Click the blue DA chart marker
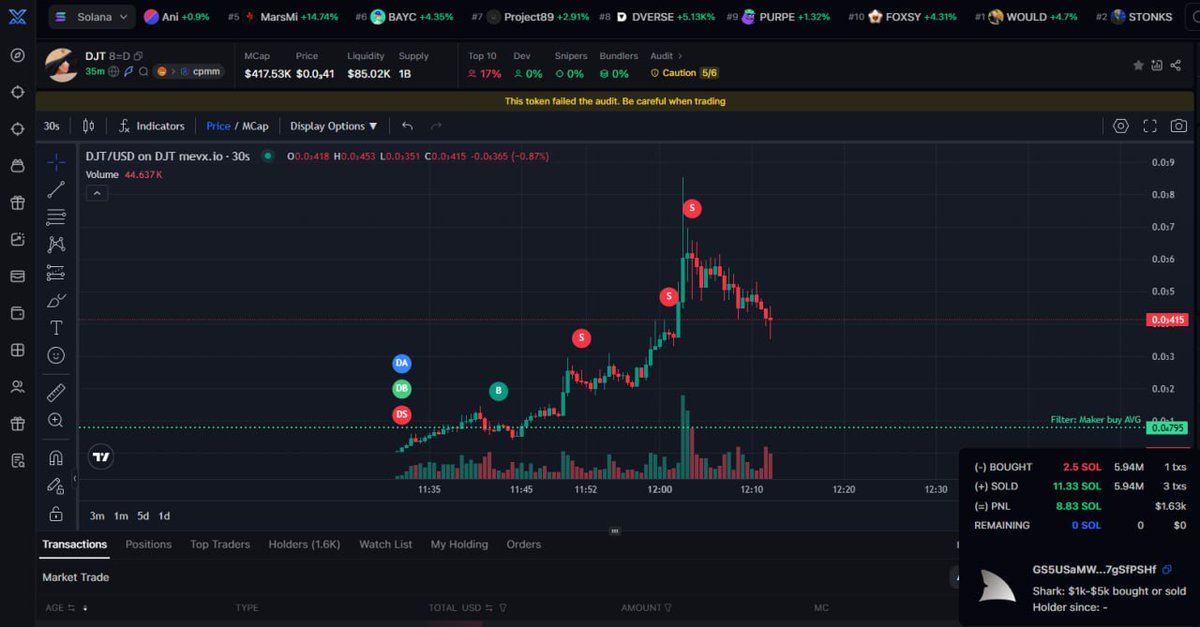 tap(401, 363)
